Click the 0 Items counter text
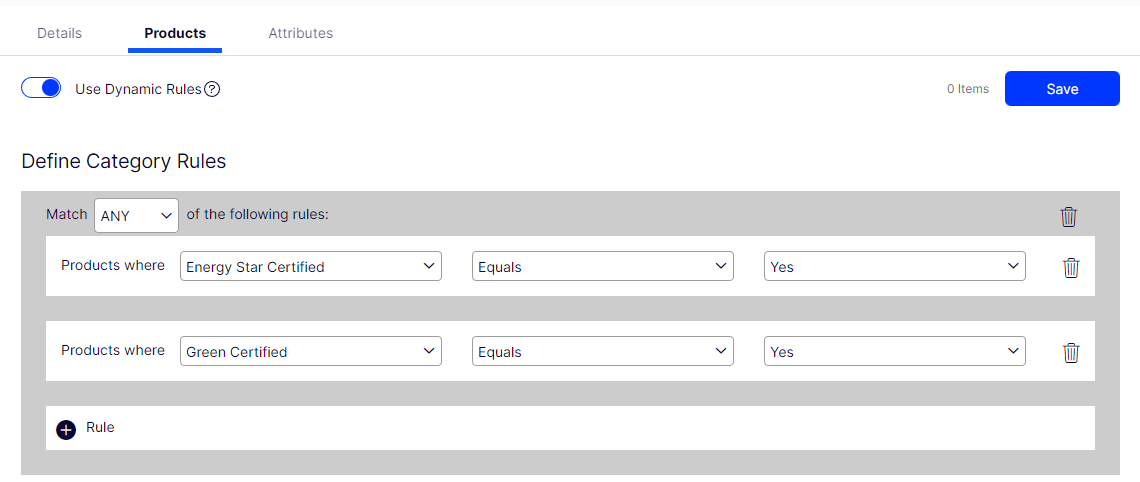The image size is (1140, 482). (968, 89)
